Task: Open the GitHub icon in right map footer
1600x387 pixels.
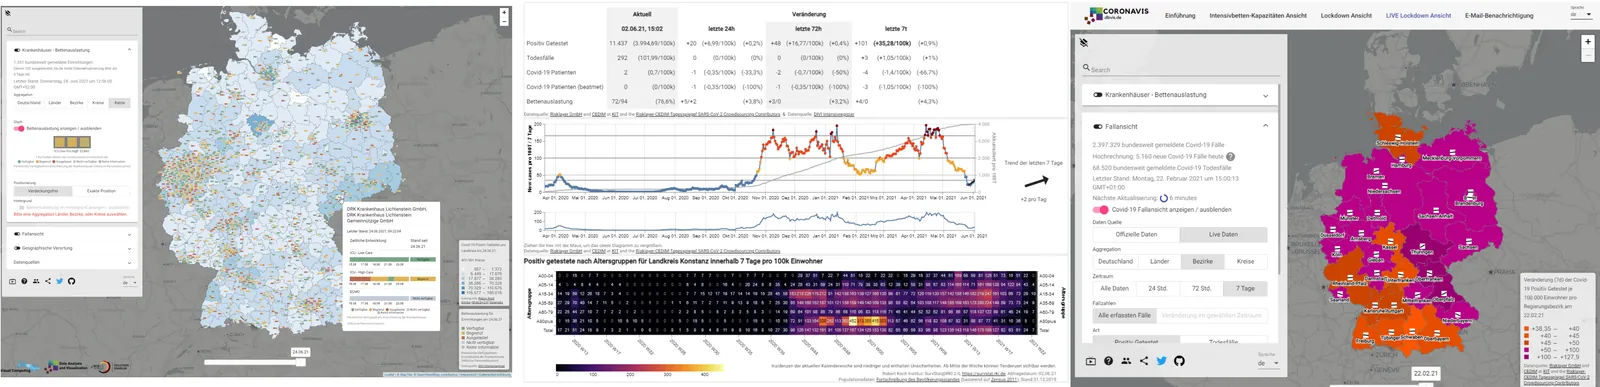Action: (x=1179, y=361)
